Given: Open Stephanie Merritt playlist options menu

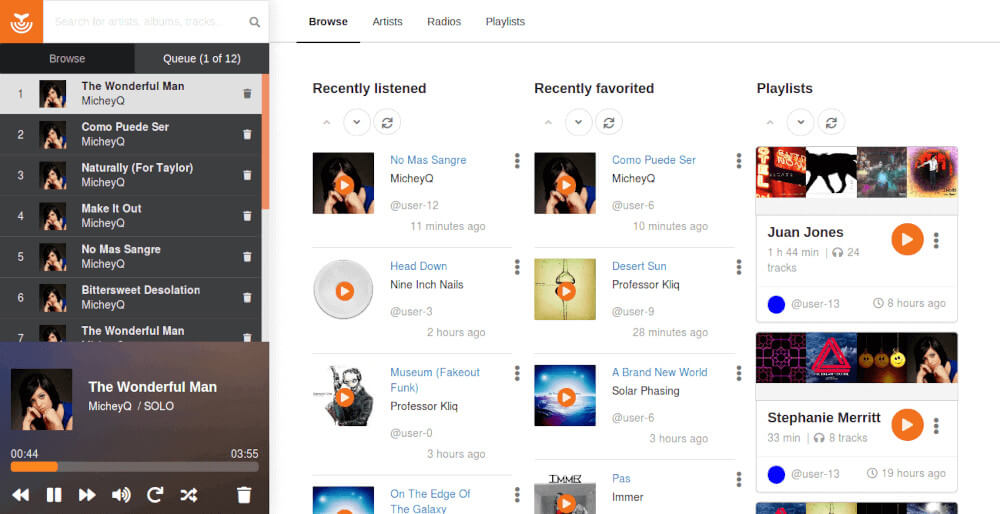Looking at the screenshot, I should pyautogui.click(x=936, y=425).
